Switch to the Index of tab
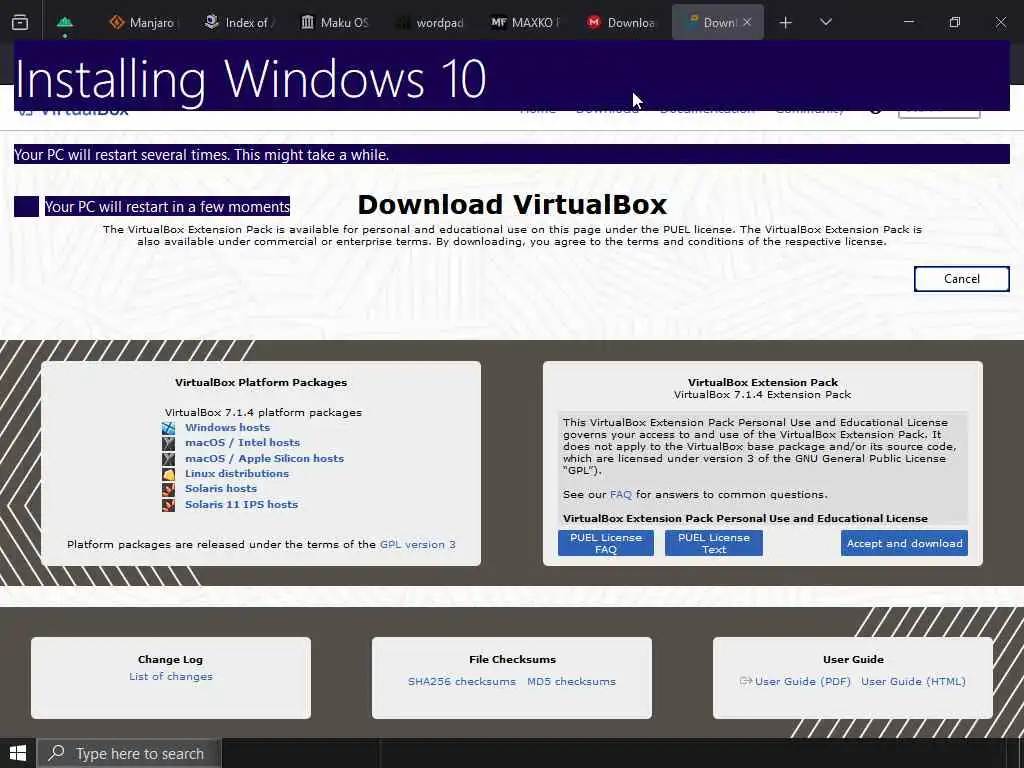The width and height of the screenshot is (1024, 768). [x=238, y=23]
